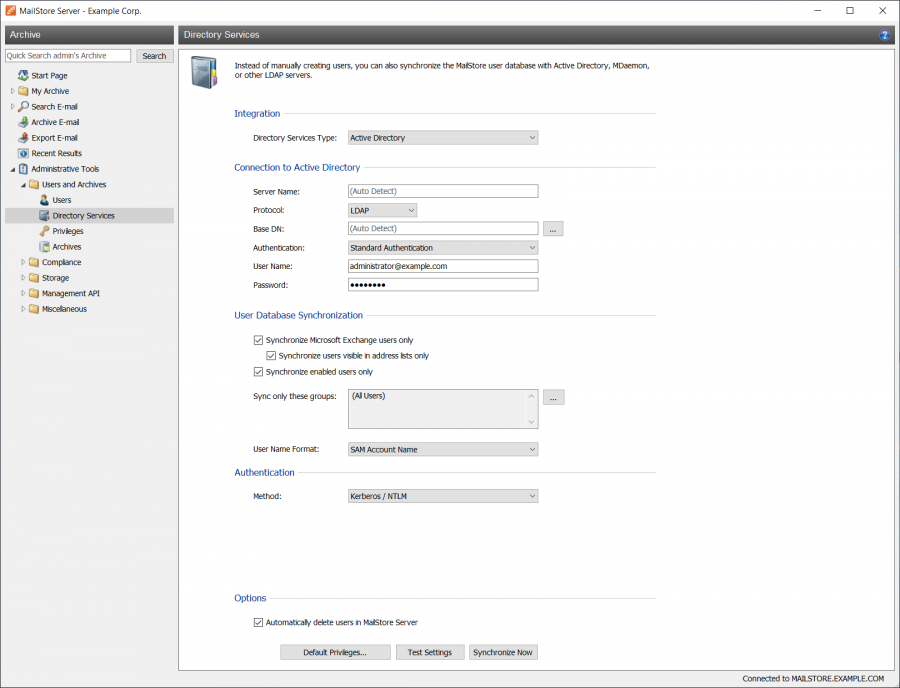Open the Directory Services Type dropdown
Viewport: 900px width, 688px height.
442,137
